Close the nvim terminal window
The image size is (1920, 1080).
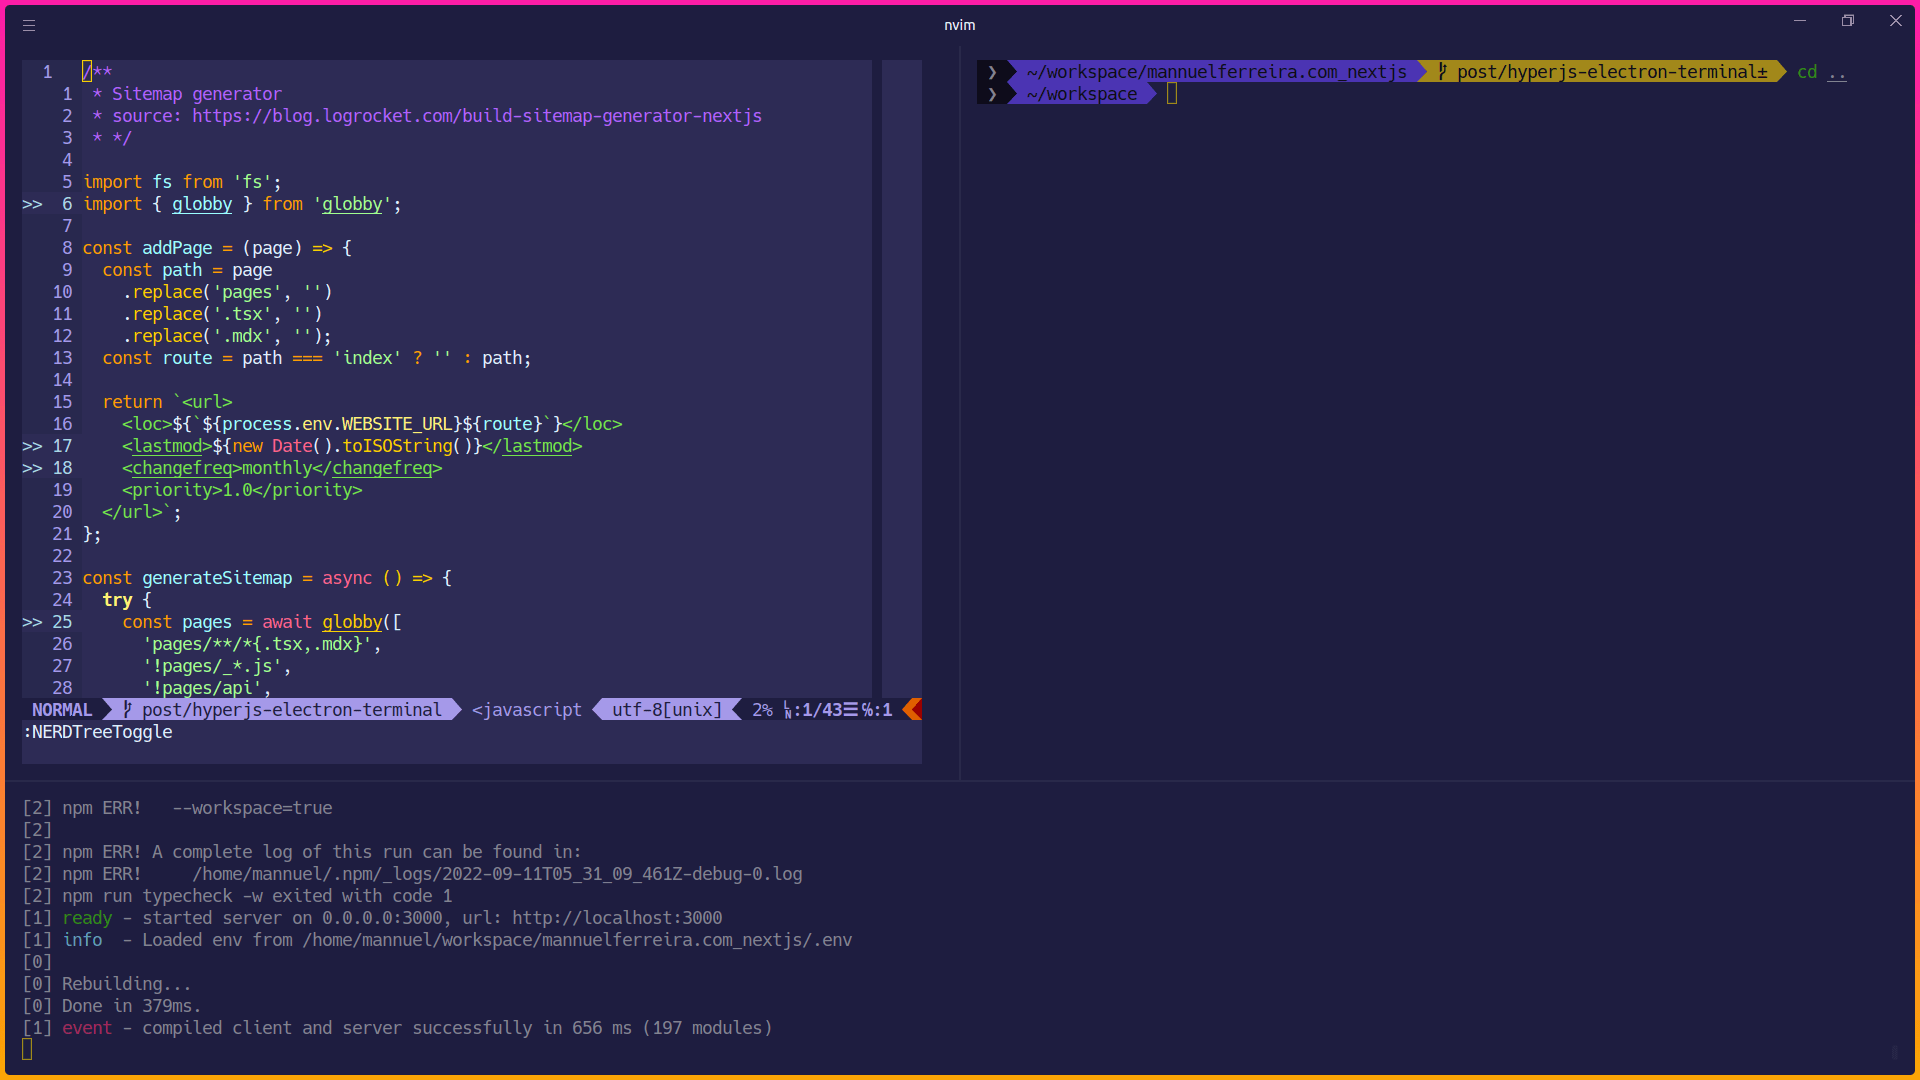point(1896,21)
